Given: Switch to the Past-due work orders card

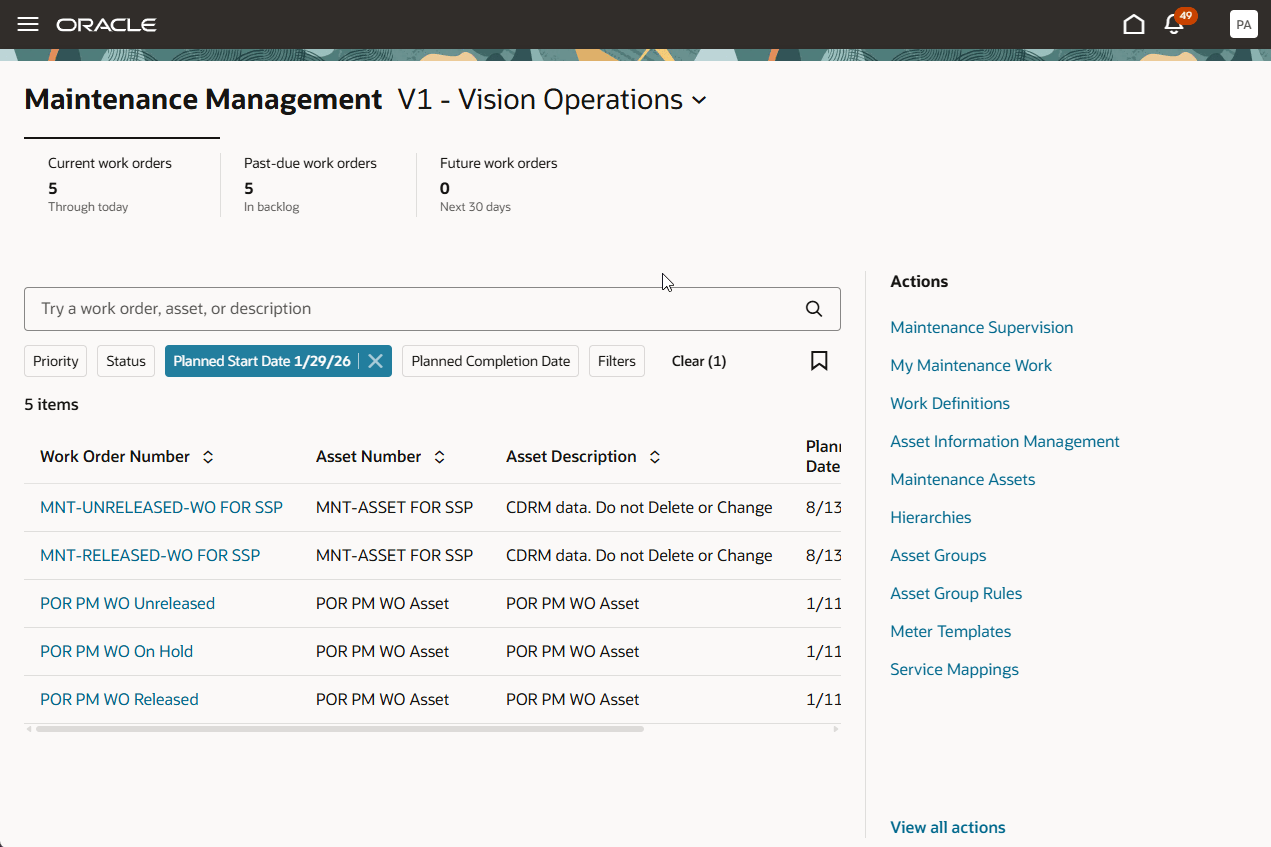Looking at the screenshot, I should (310, 185).
